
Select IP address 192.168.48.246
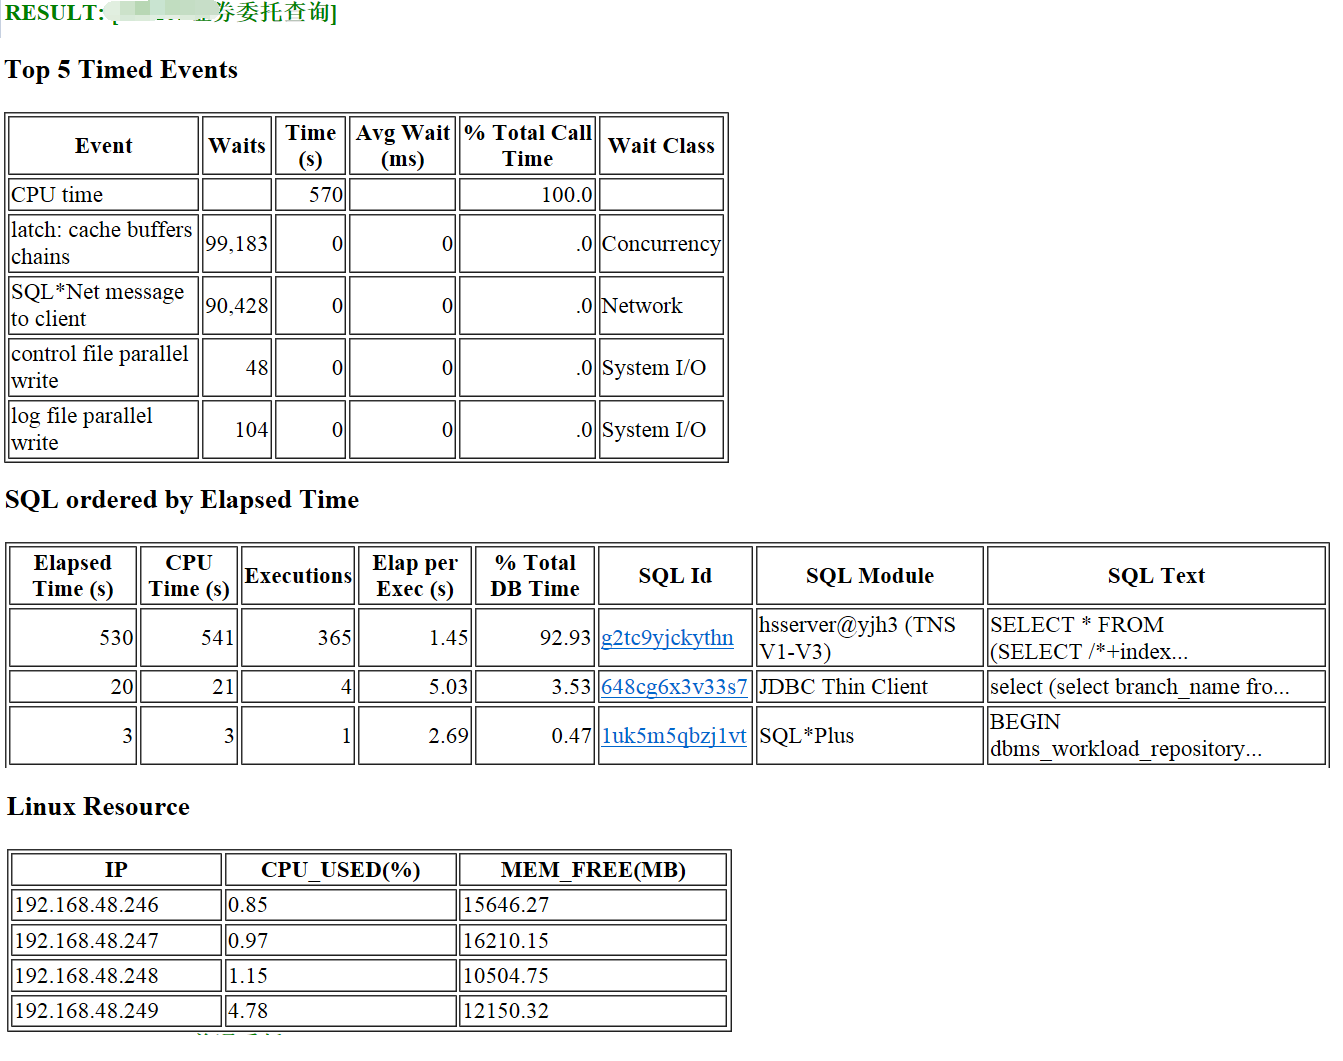tap(87, 905)
